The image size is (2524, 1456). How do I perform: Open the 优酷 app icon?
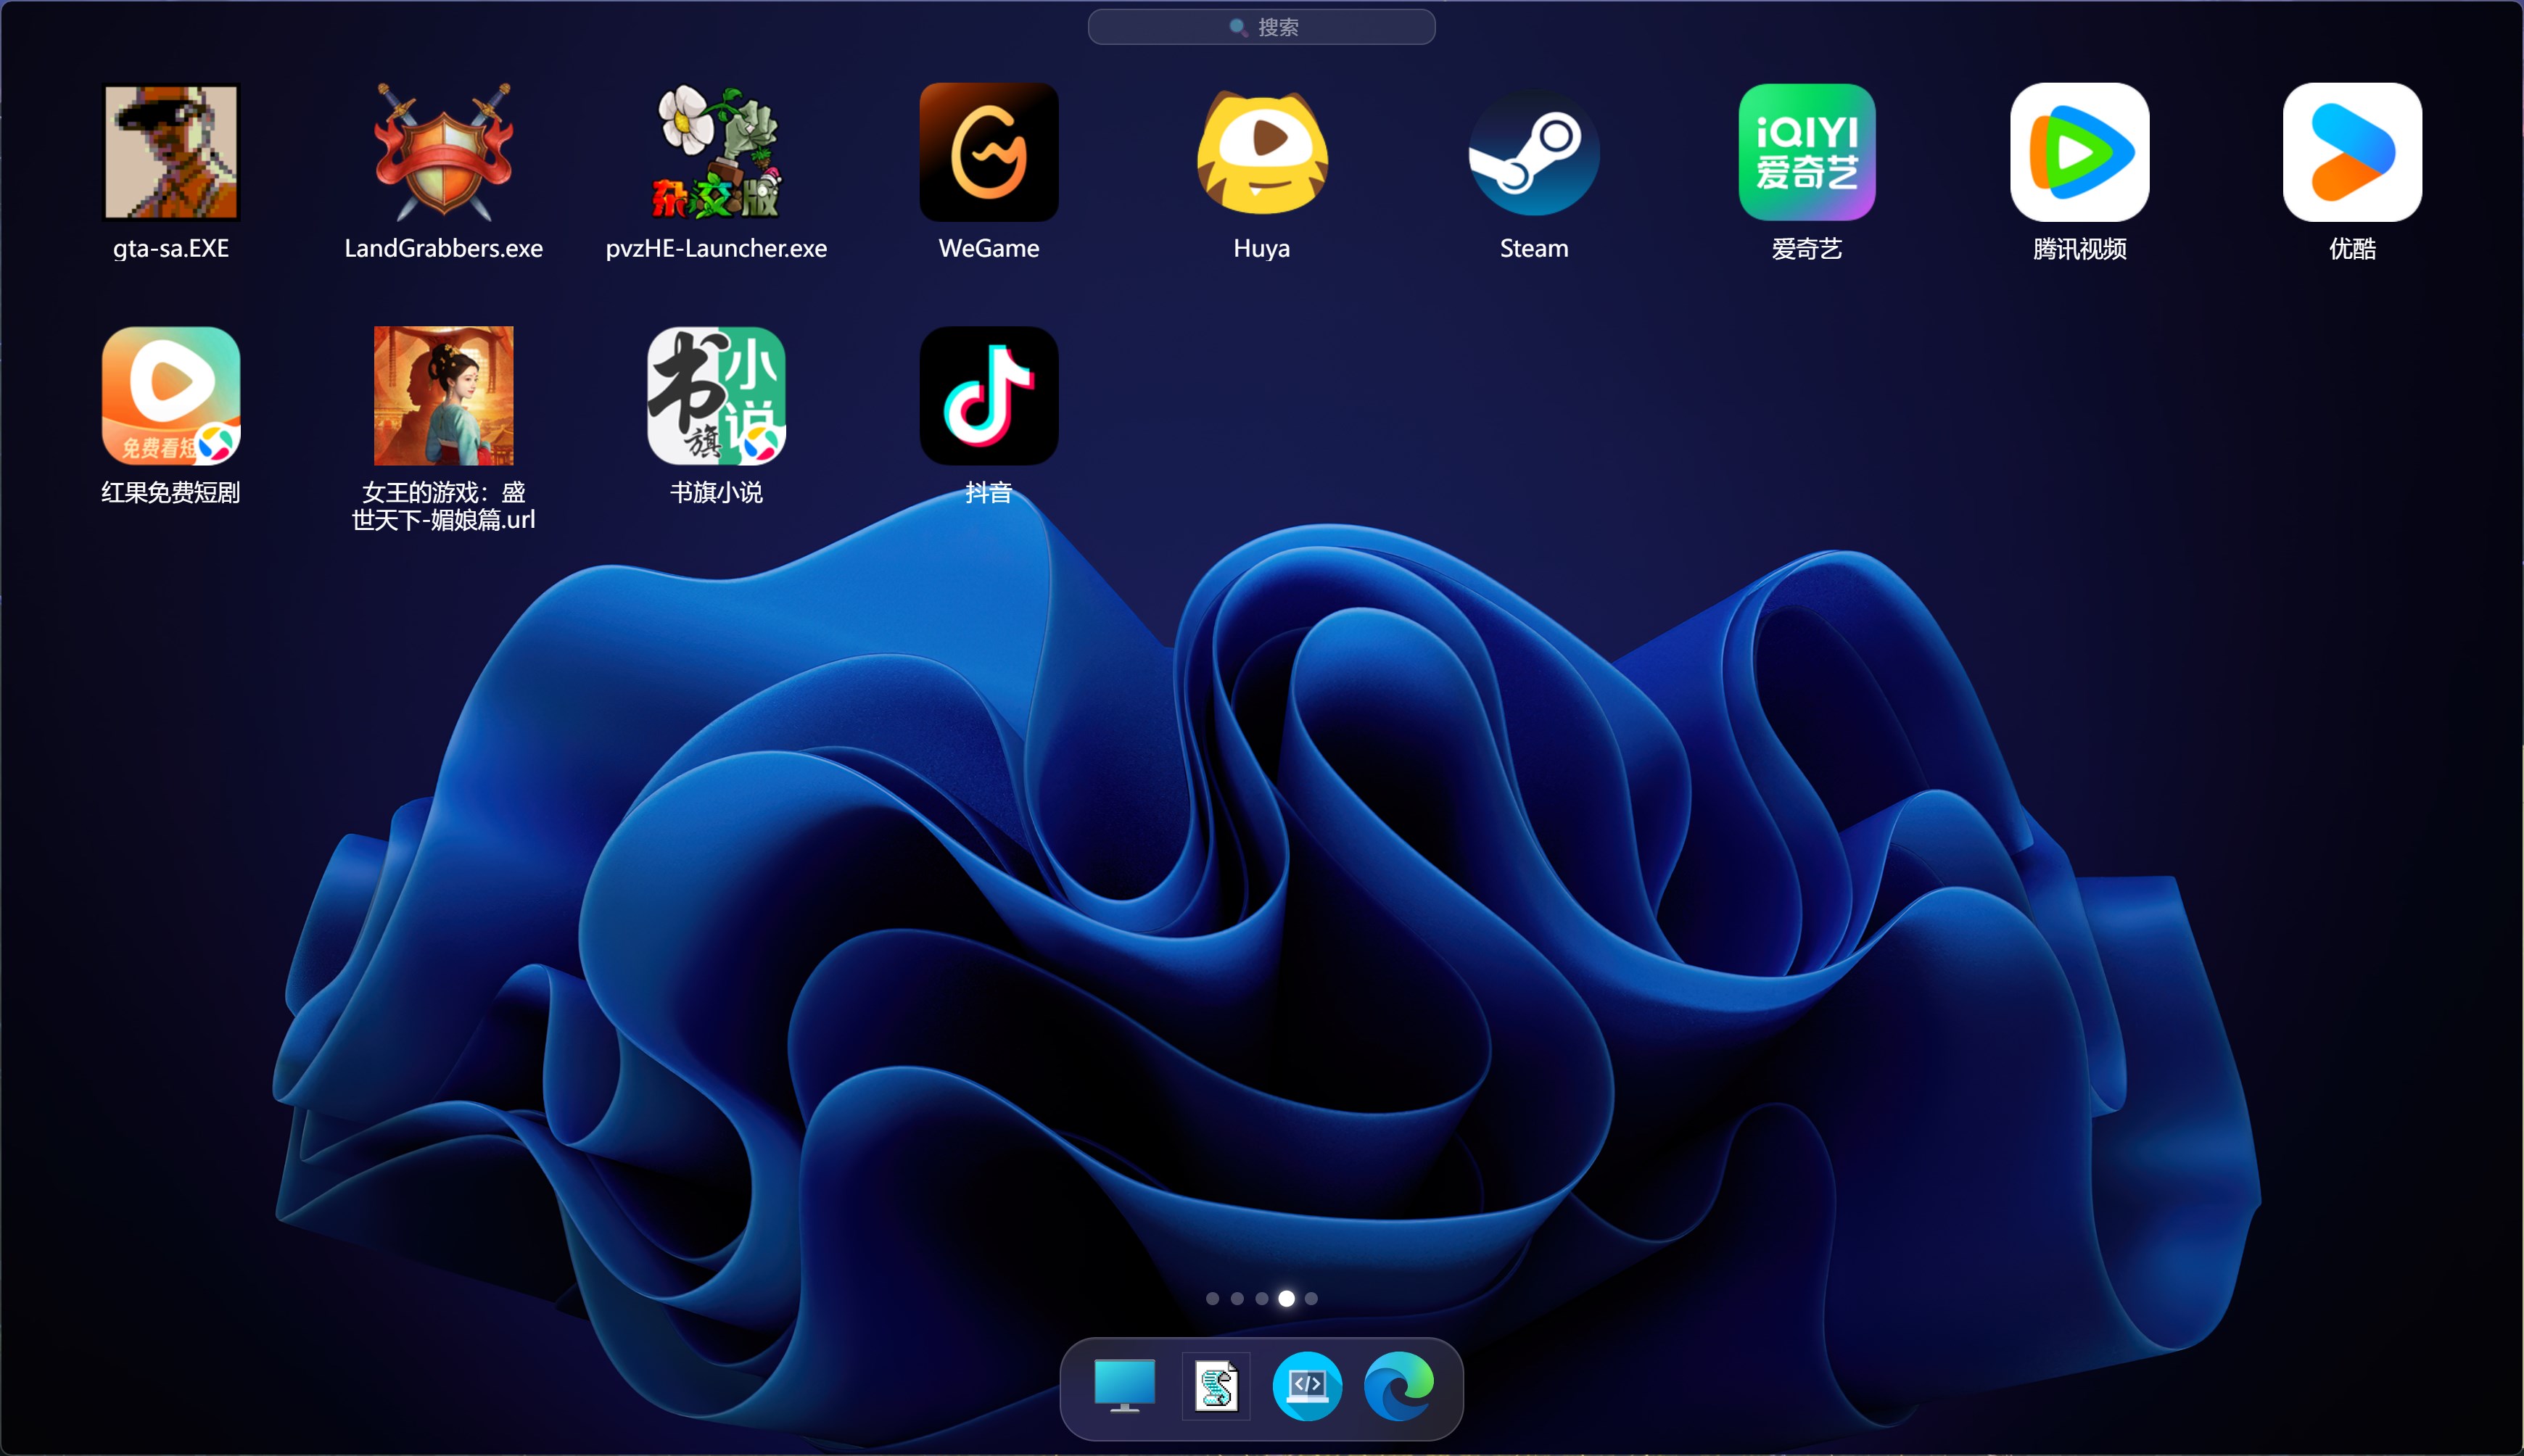(x=2353, y=152)
